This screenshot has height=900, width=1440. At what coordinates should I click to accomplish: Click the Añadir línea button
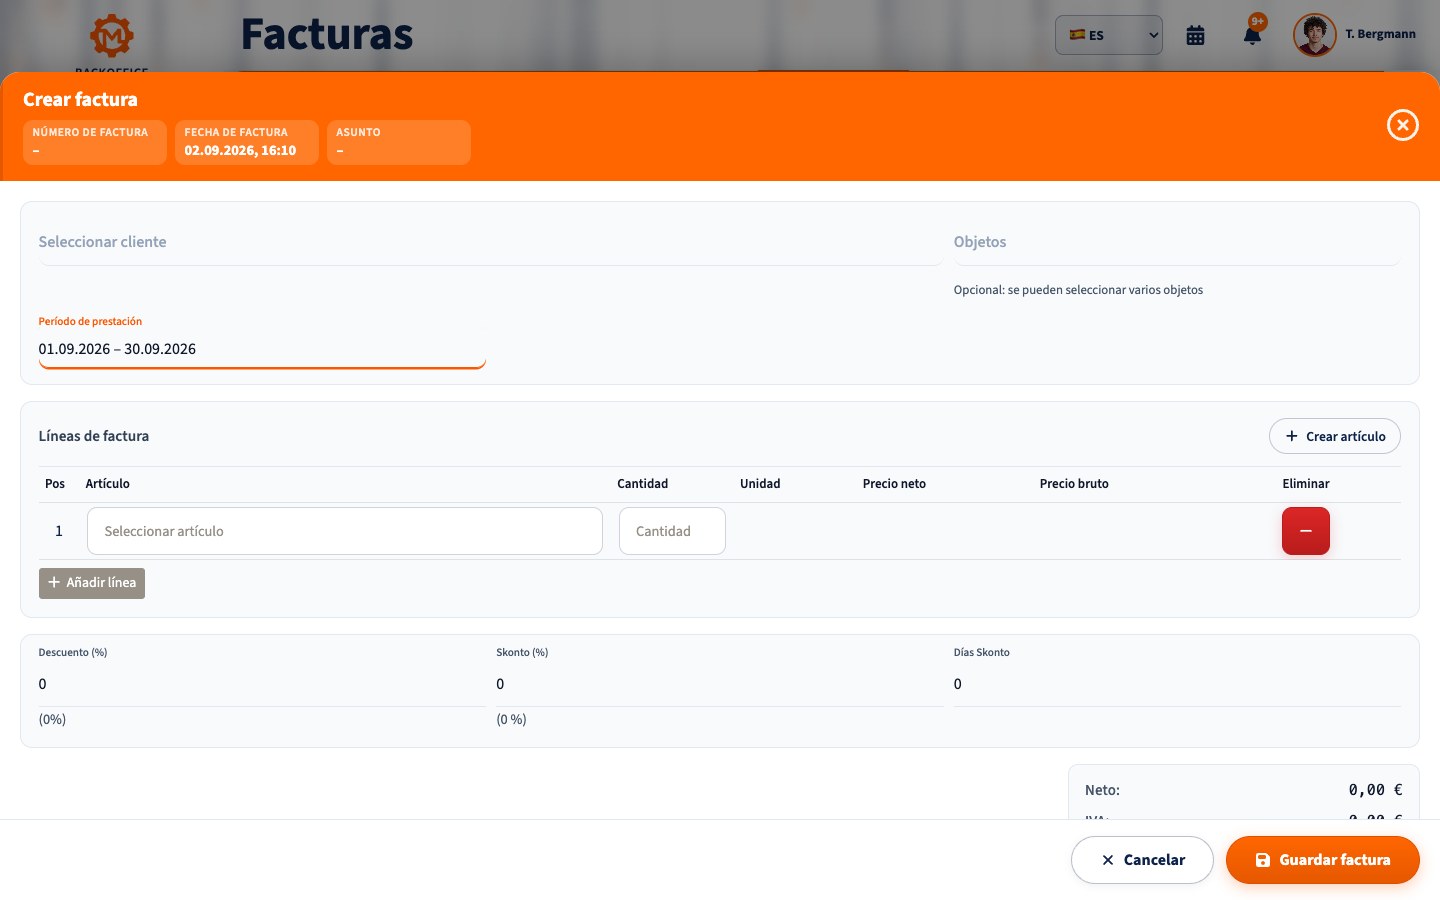point(92,583)
